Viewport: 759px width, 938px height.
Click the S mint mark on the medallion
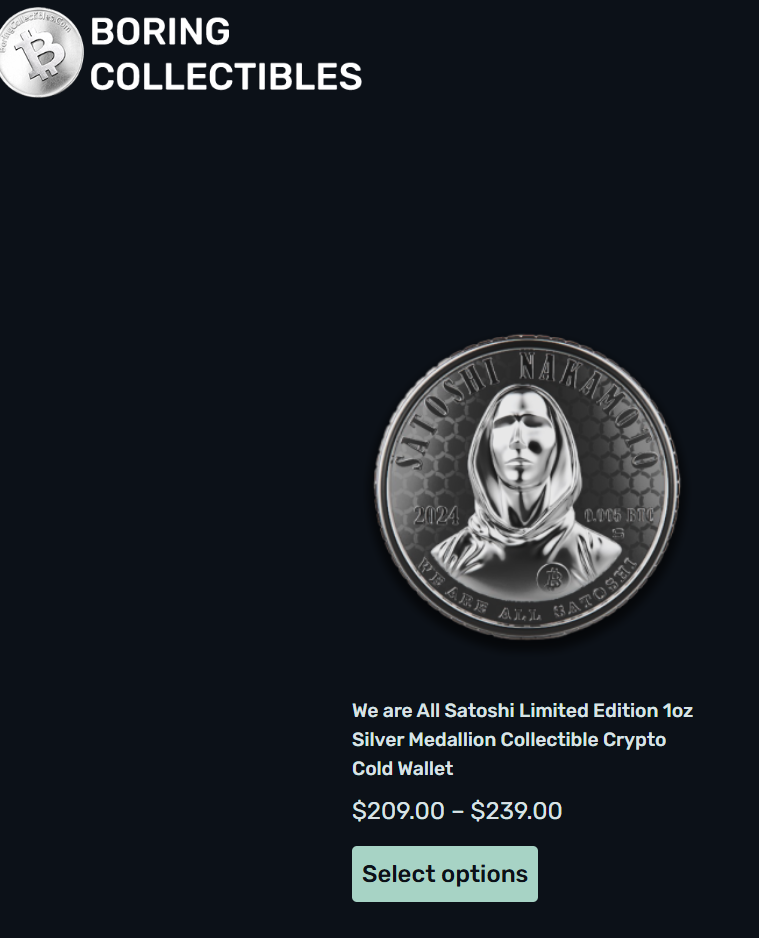(x=618, y=532)
